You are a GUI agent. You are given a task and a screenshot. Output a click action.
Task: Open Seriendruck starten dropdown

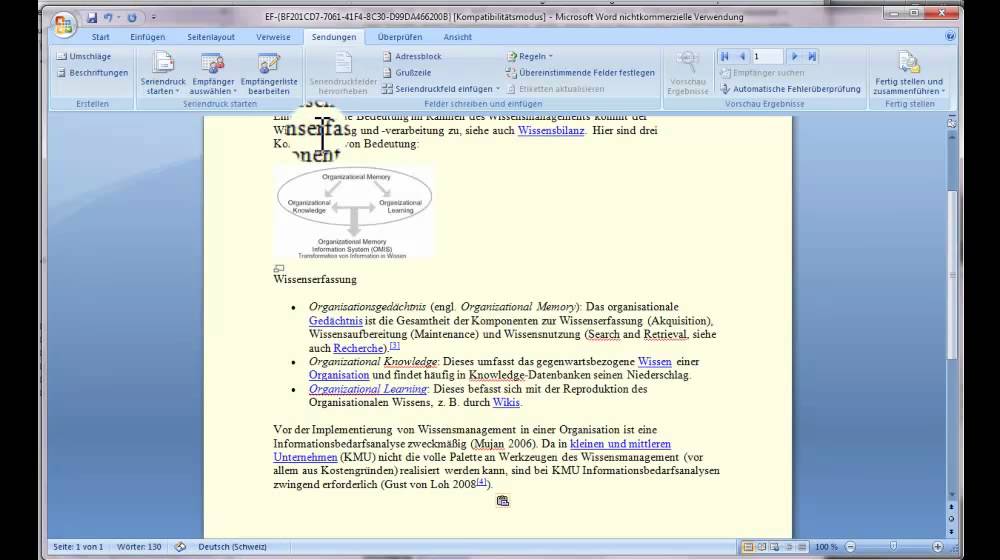click(163, 73)
